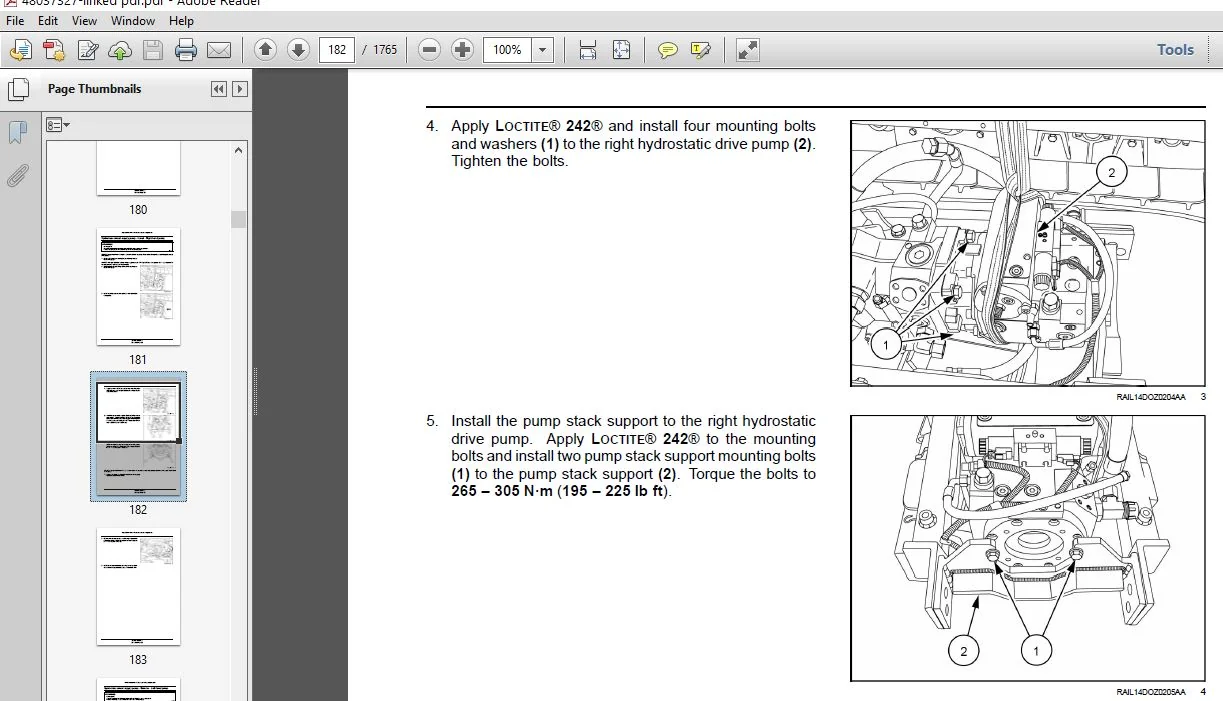
Task: Open the Bookmarks panel icon
Action: tap(18, 133)
